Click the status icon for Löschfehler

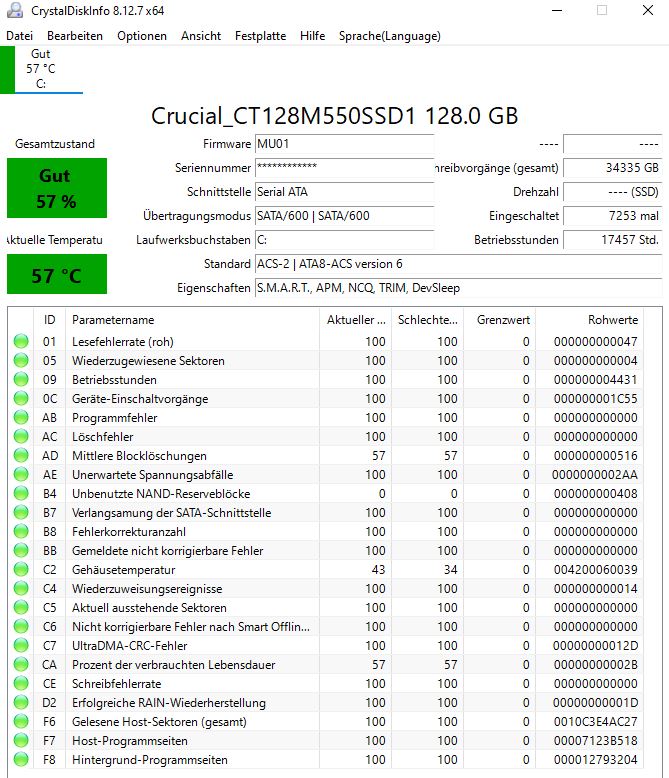click(21, 437)
